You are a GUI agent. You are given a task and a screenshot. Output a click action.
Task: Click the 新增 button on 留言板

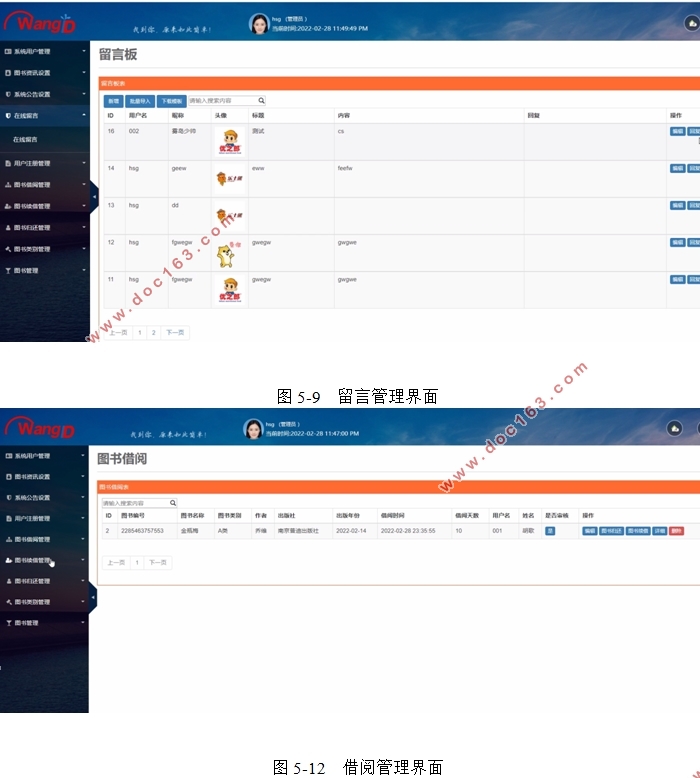click(114, 101)
